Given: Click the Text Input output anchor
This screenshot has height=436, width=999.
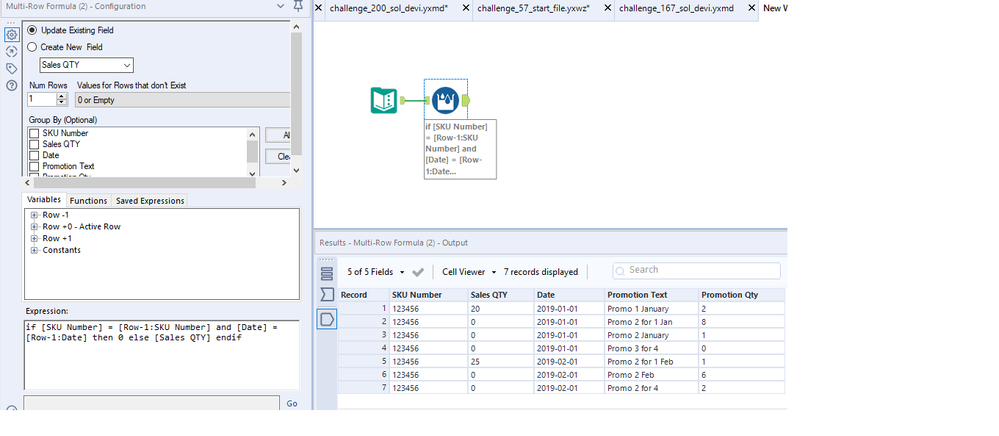Looking at the screenshot, I should pos(403,100).
